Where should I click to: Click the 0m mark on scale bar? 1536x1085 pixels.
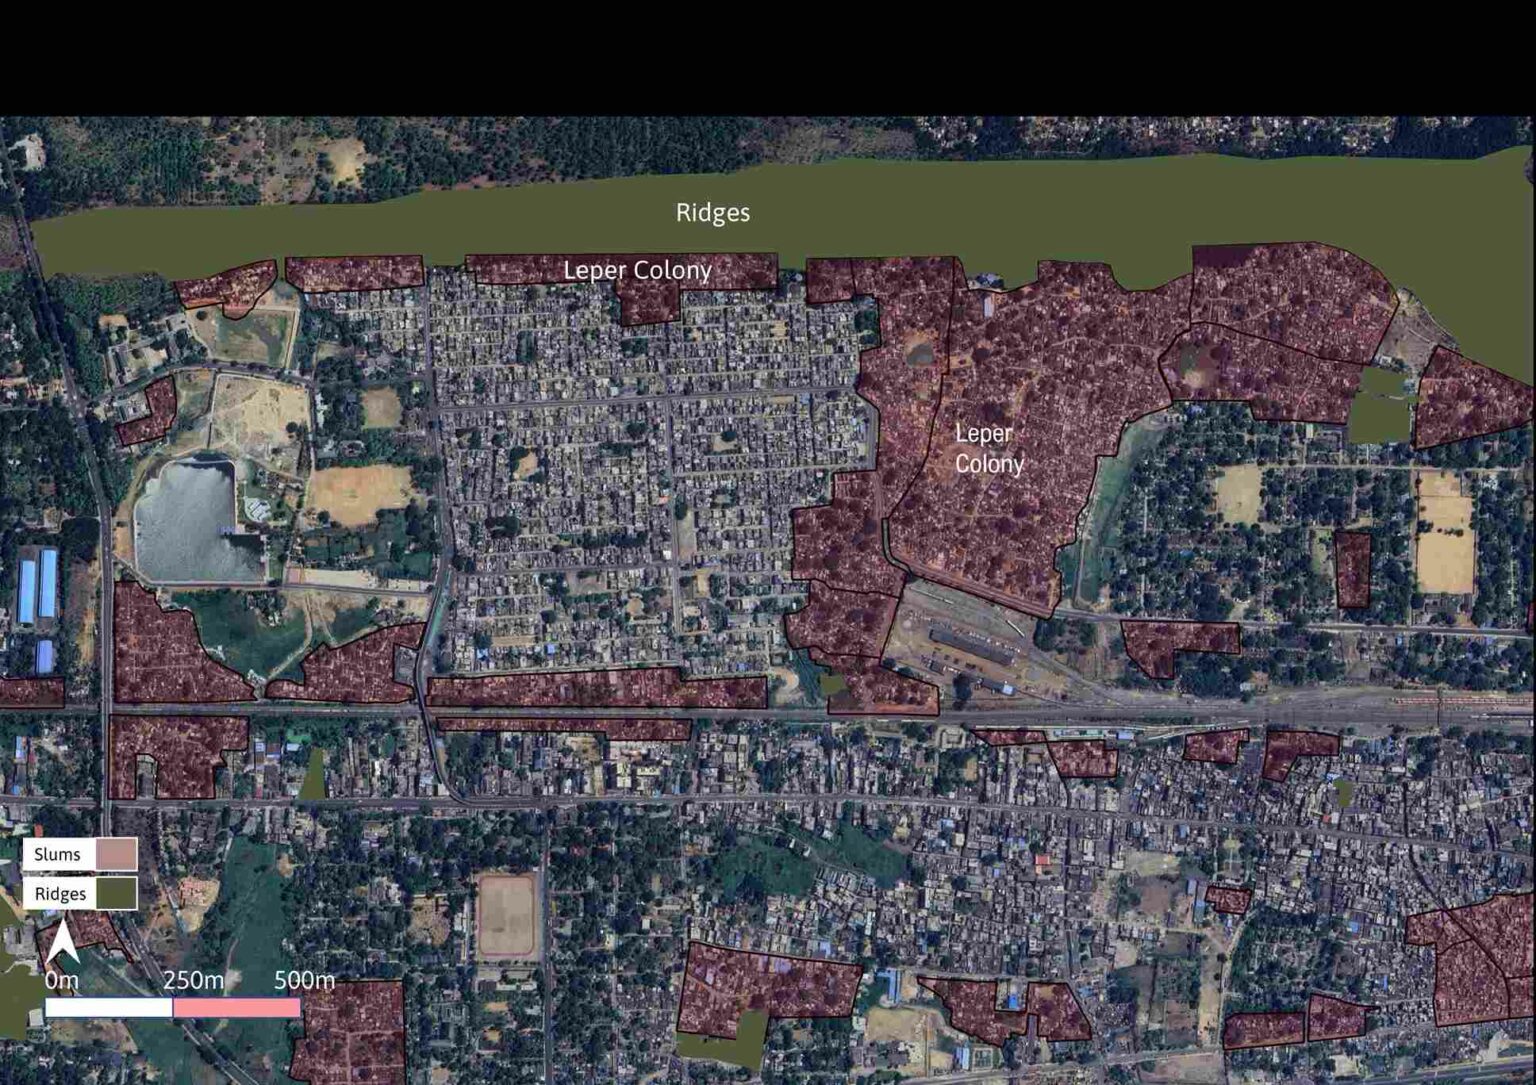[x=60, y=982]
